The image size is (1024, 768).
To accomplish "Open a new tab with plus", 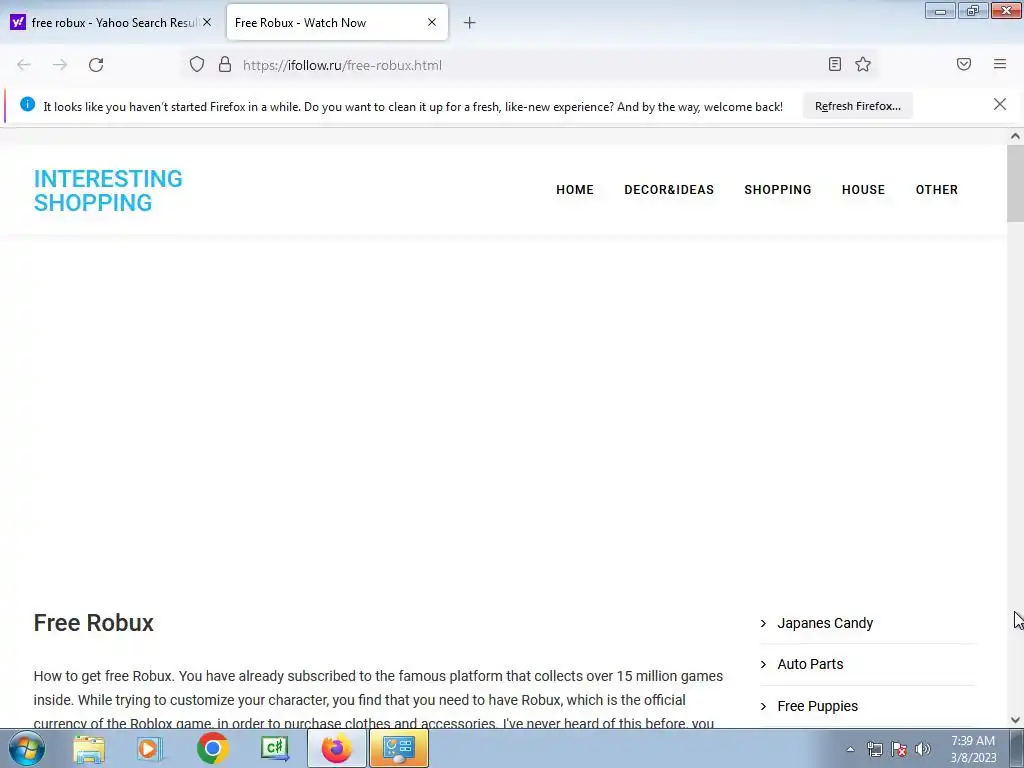I will [470, 23].
